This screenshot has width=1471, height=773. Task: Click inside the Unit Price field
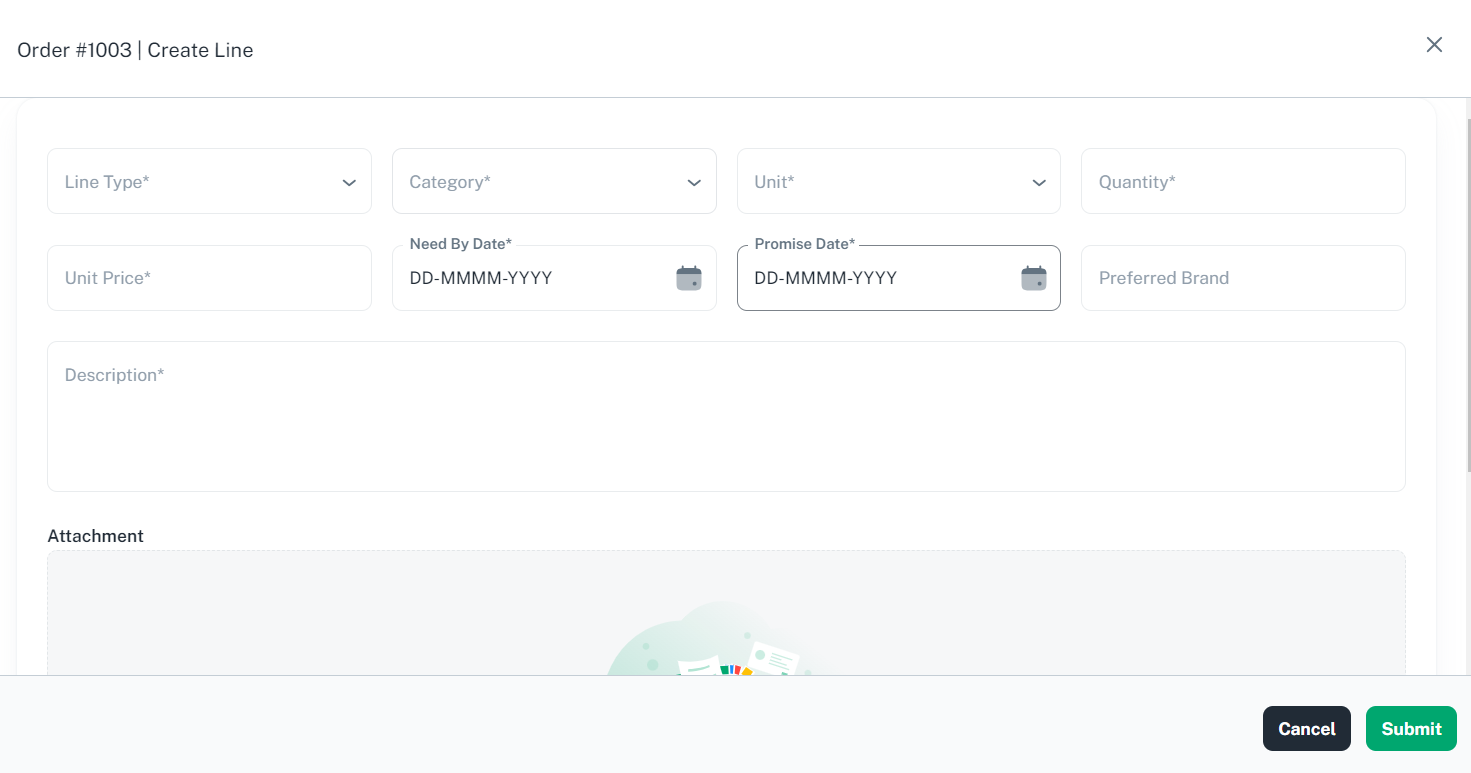[x=209, y=277]
